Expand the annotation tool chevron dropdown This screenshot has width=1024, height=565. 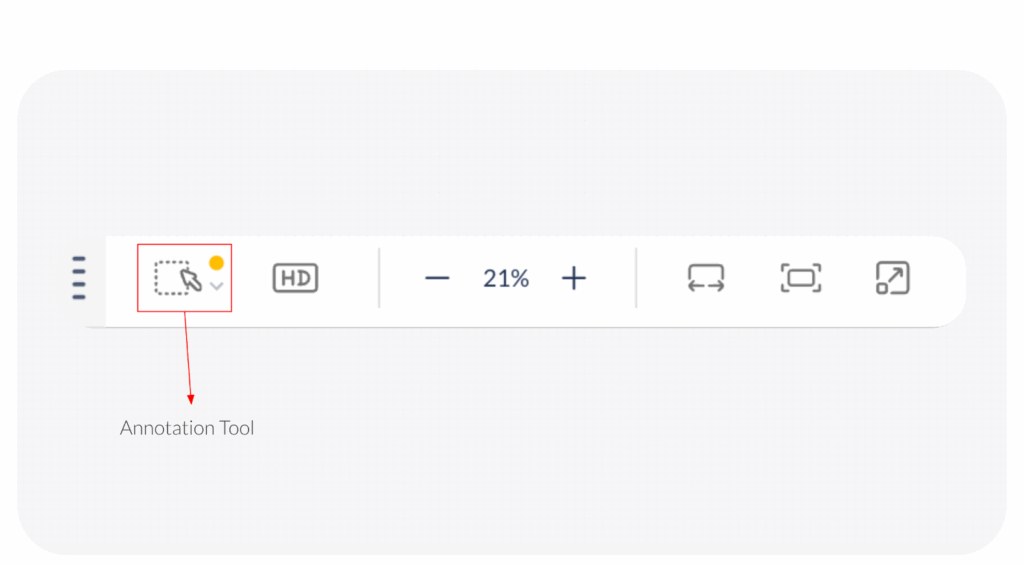tap(217, 286)
